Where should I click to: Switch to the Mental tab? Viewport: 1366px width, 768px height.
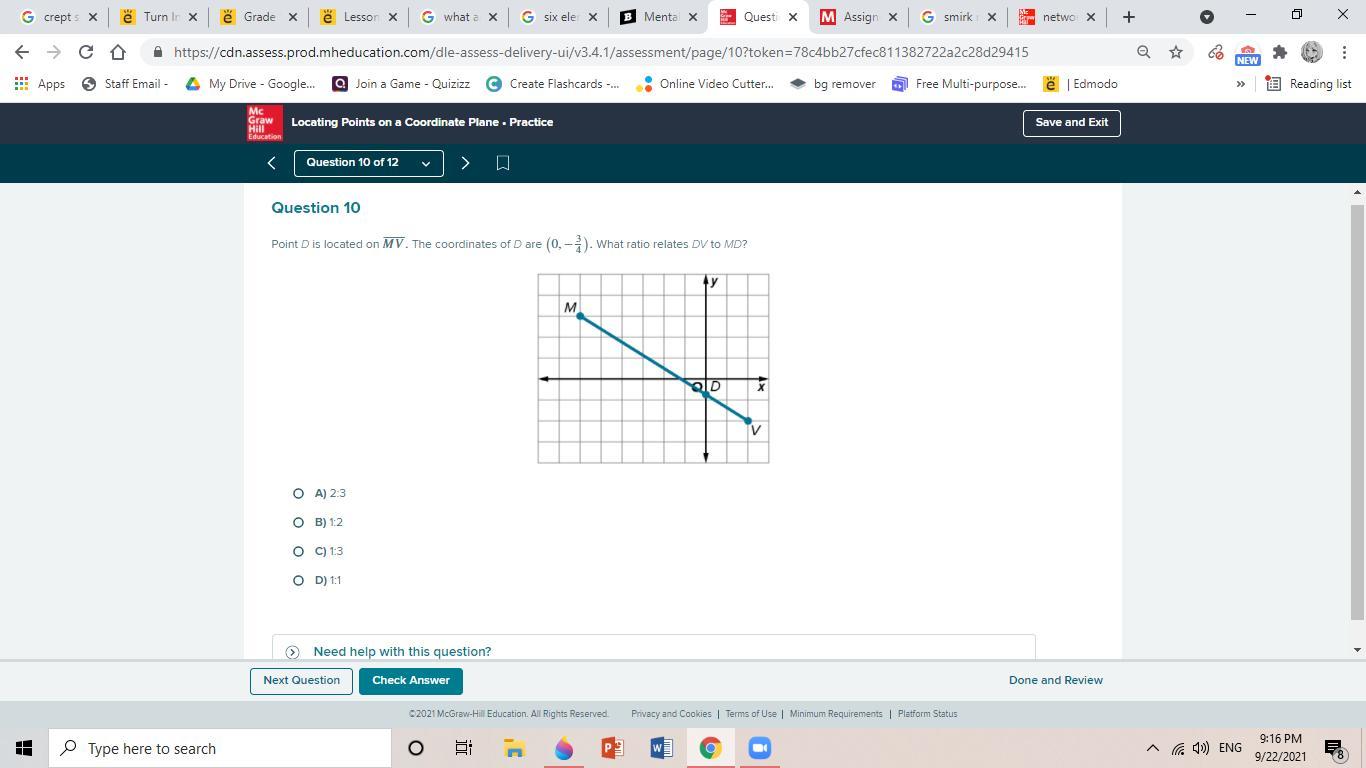coord(660,17)
